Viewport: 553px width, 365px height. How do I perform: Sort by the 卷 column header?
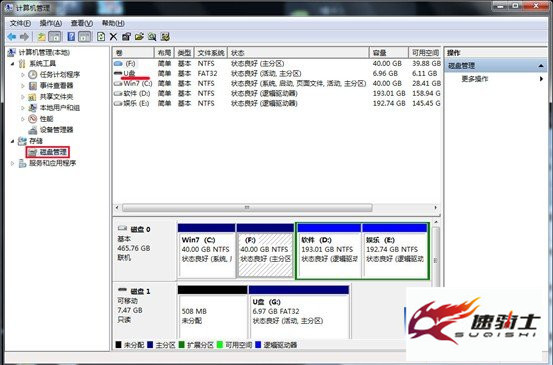134,53
